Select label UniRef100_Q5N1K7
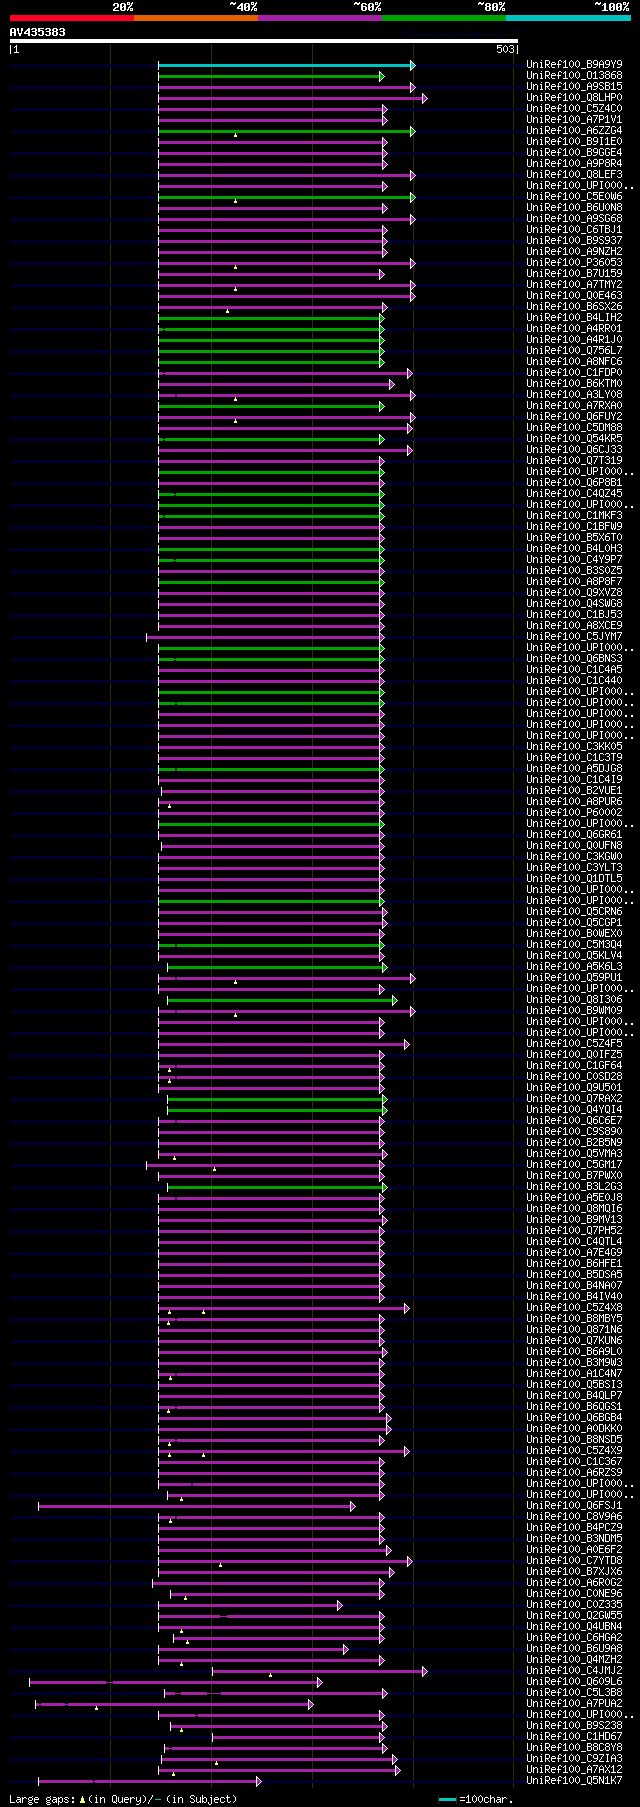Image resolution: width=640 pixels, height=1807 pixels. 574,1781
